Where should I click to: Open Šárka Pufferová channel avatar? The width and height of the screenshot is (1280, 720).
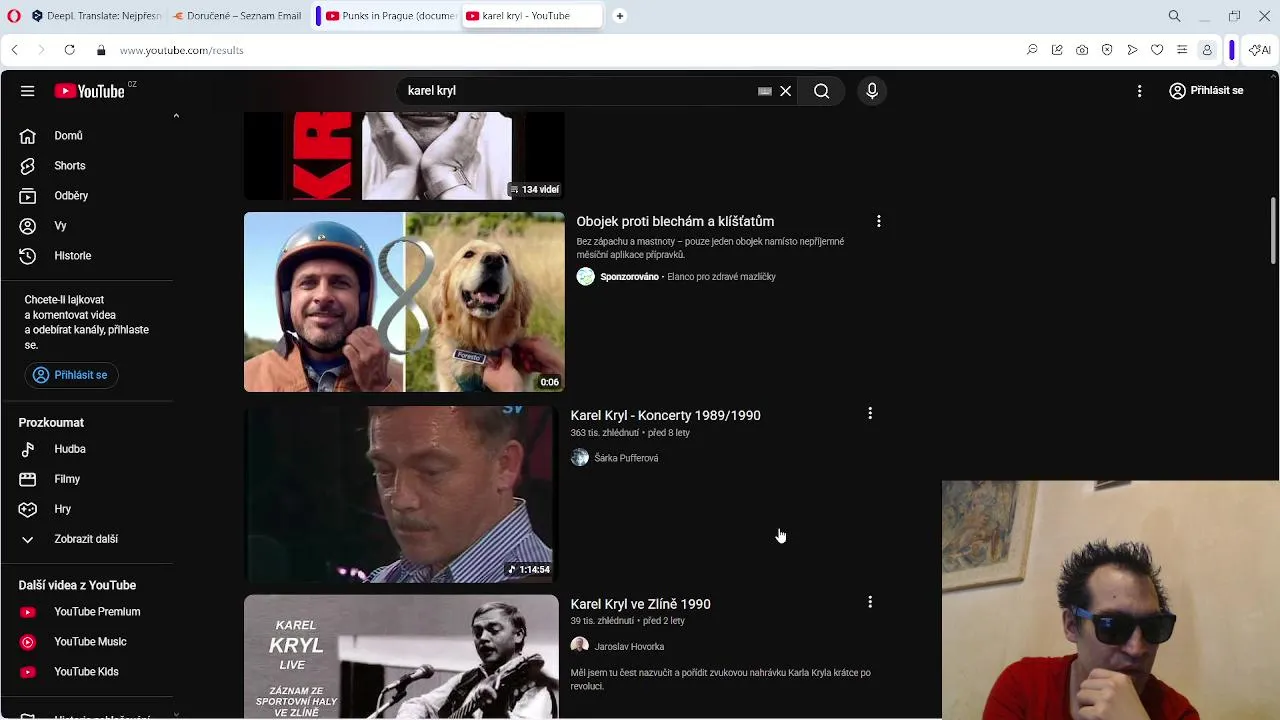580,458
